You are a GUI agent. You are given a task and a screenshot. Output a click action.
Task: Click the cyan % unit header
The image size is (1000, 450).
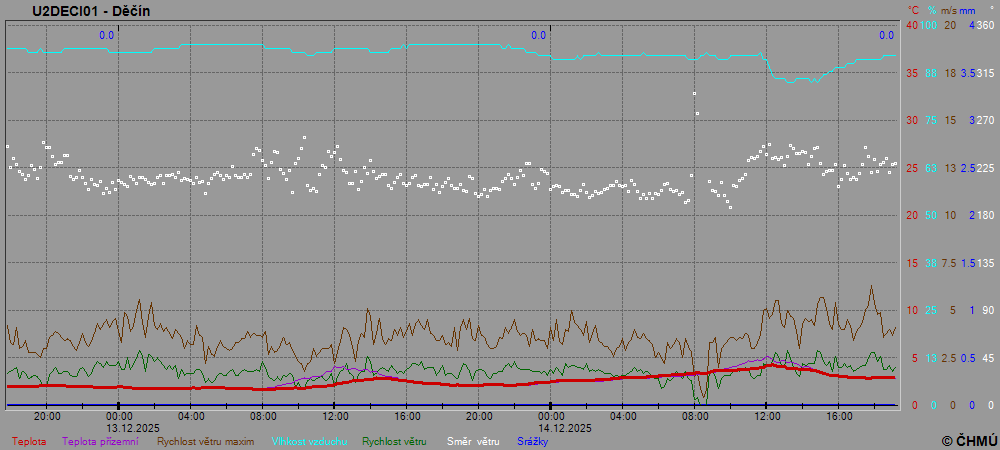click(x=931, y=9)
